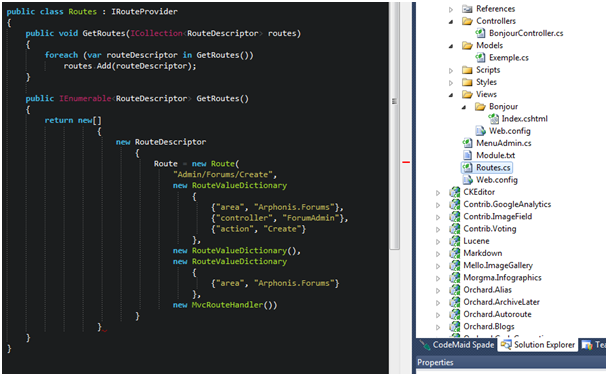The width and height of the screenshot is (613, 376).
Task: Click the References node icon
Action: [467, 9]
